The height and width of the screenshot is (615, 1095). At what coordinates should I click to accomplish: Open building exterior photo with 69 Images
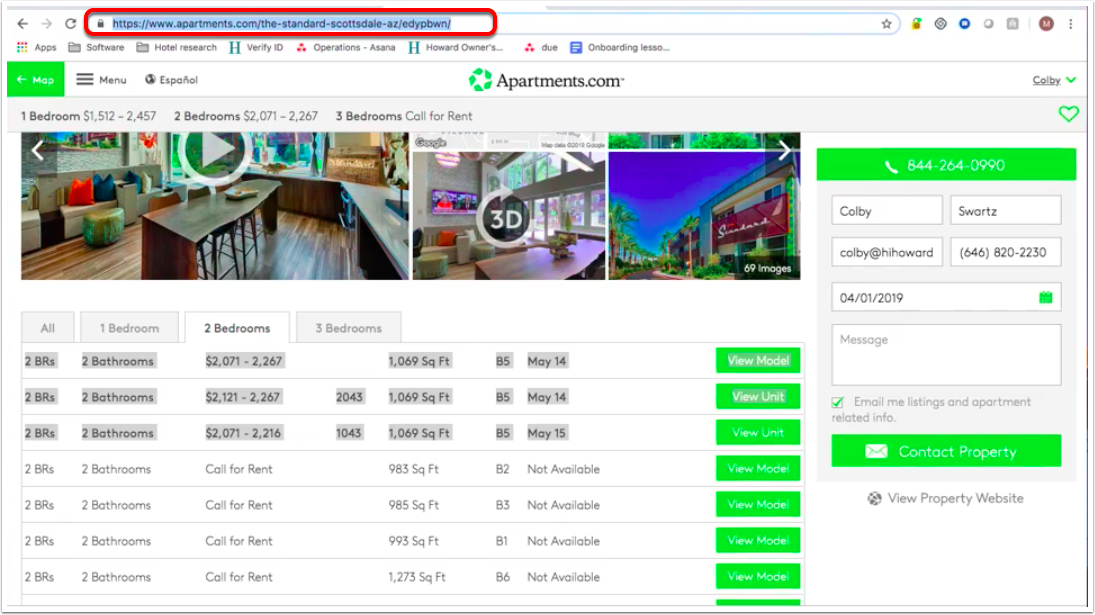[704, 215]
